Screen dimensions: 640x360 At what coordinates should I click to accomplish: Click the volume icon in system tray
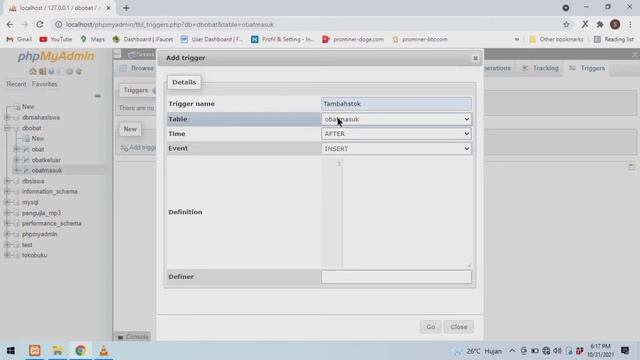557,351
